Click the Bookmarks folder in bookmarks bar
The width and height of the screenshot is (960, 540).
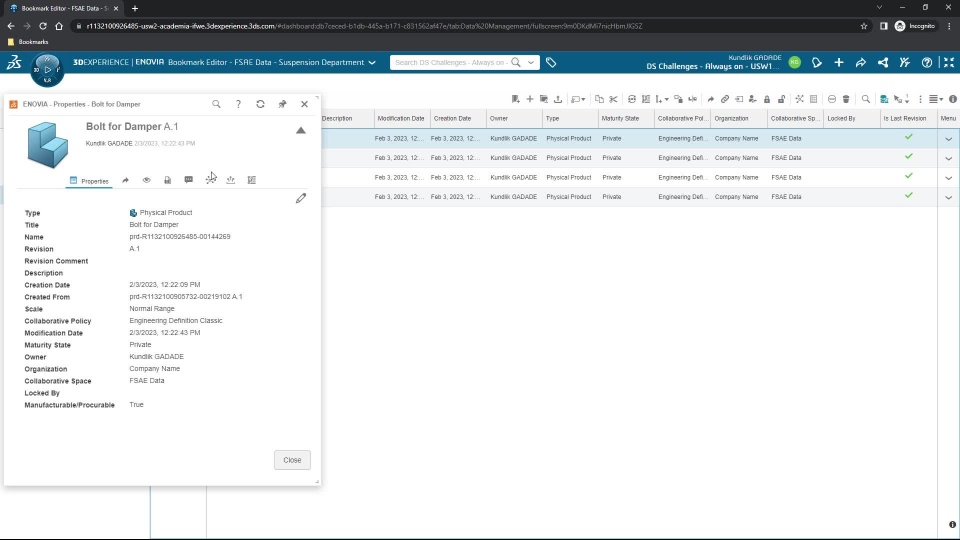[28, 42]
